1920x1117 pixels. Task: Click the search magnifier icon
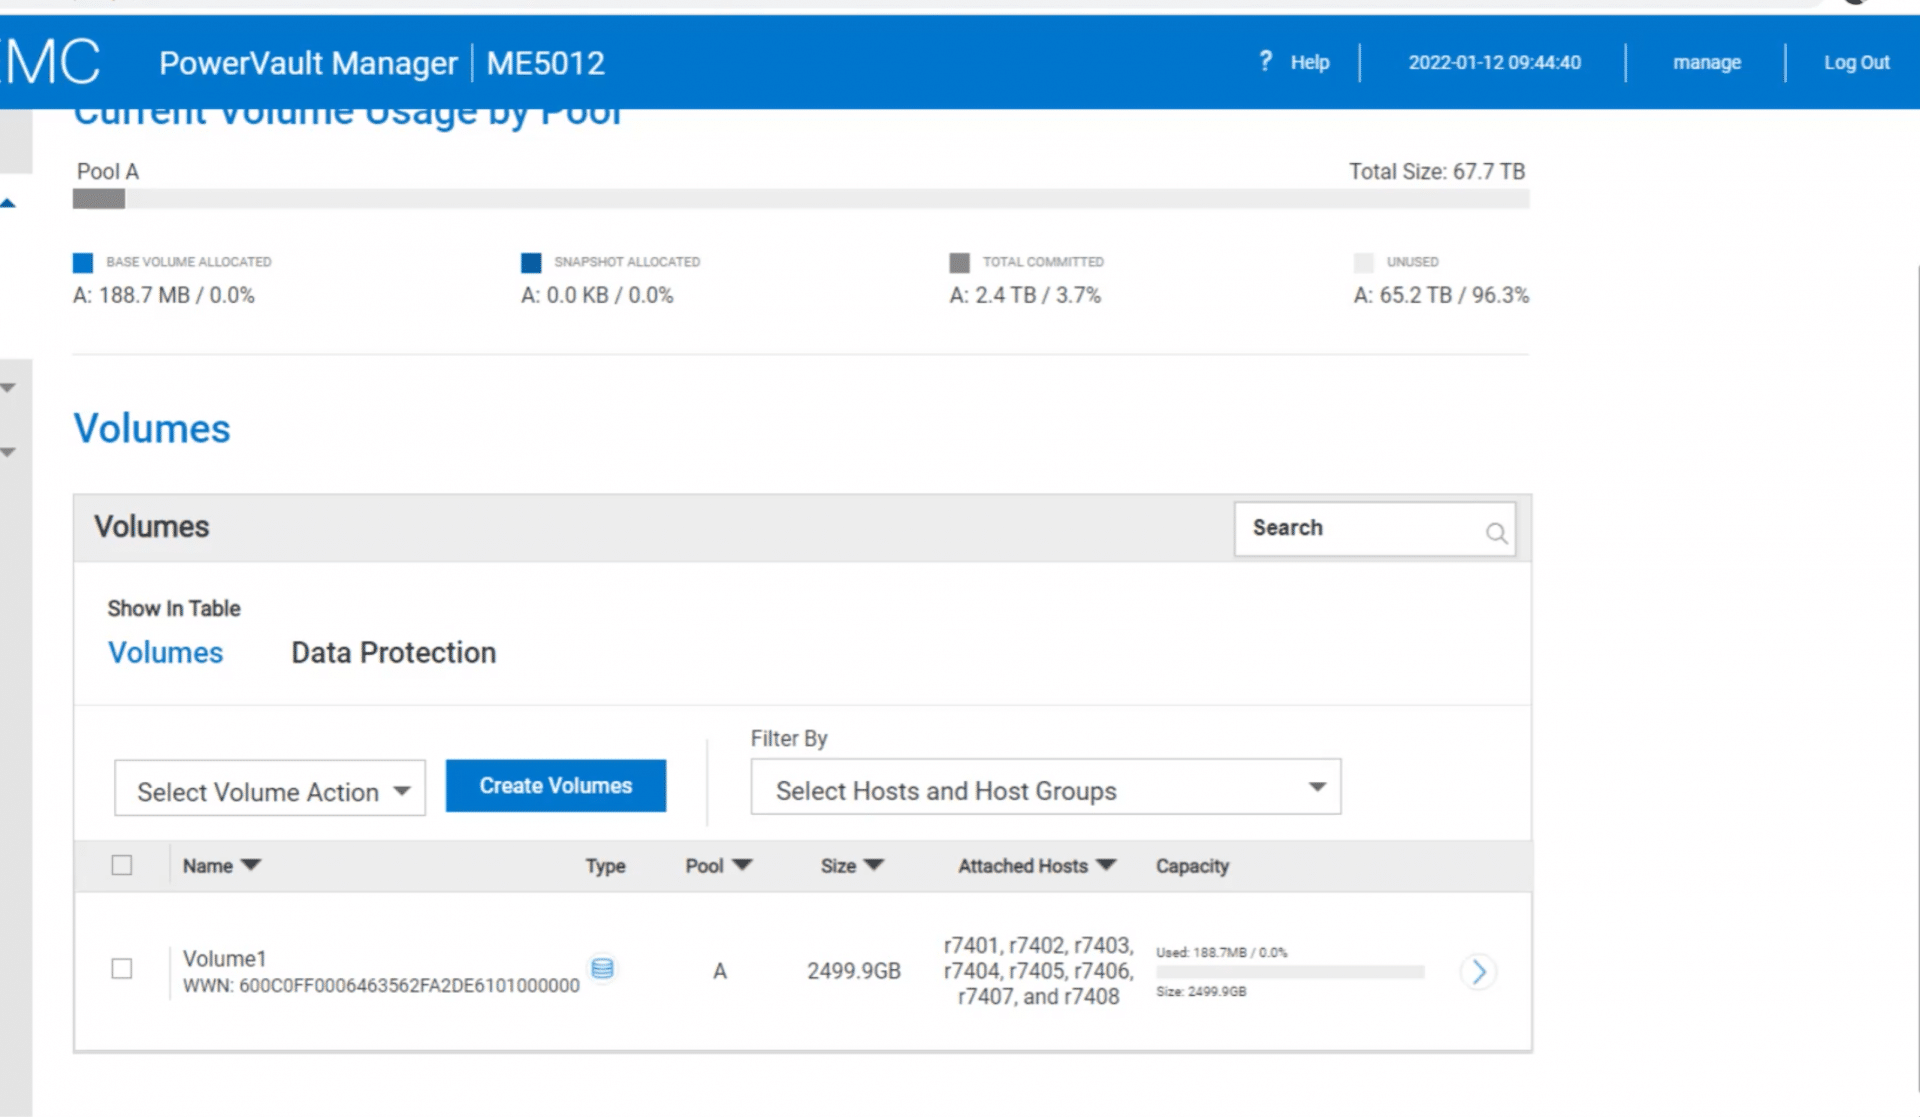[x=1496, y=533]
